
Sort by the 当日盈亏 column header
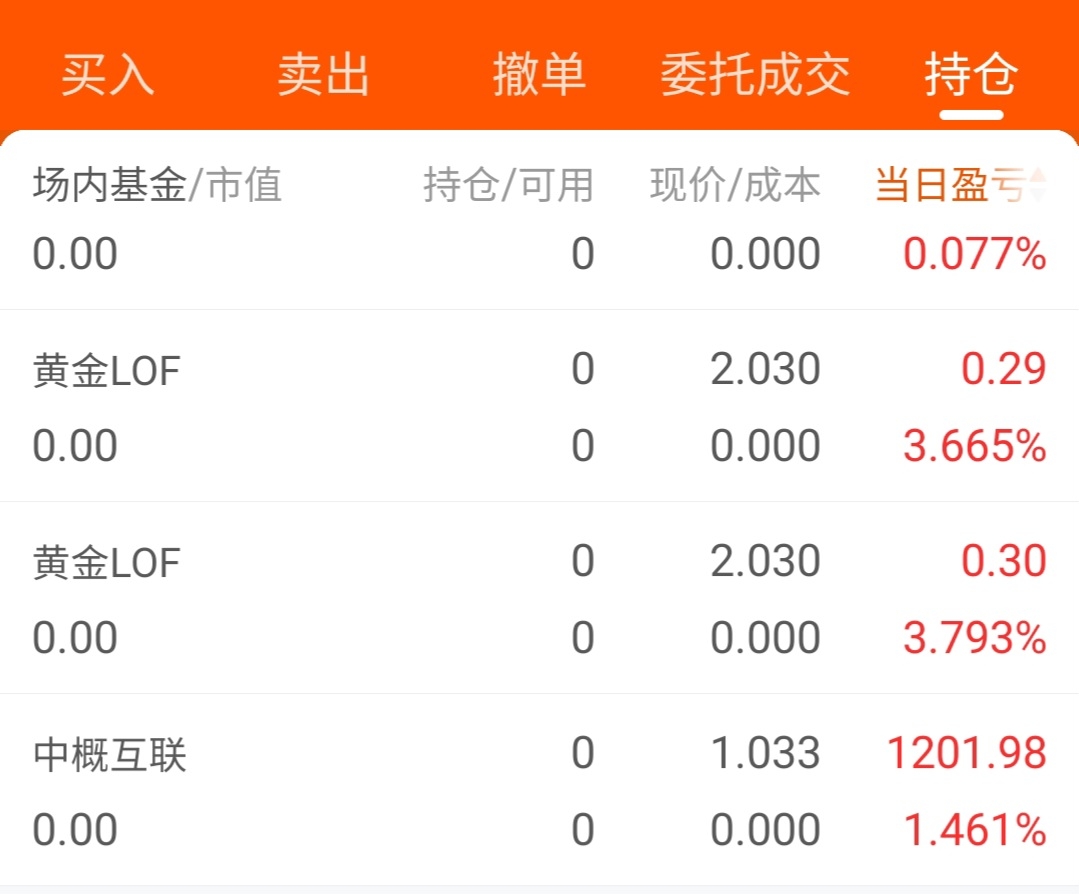pyautogui.click(x=950, y=185)
